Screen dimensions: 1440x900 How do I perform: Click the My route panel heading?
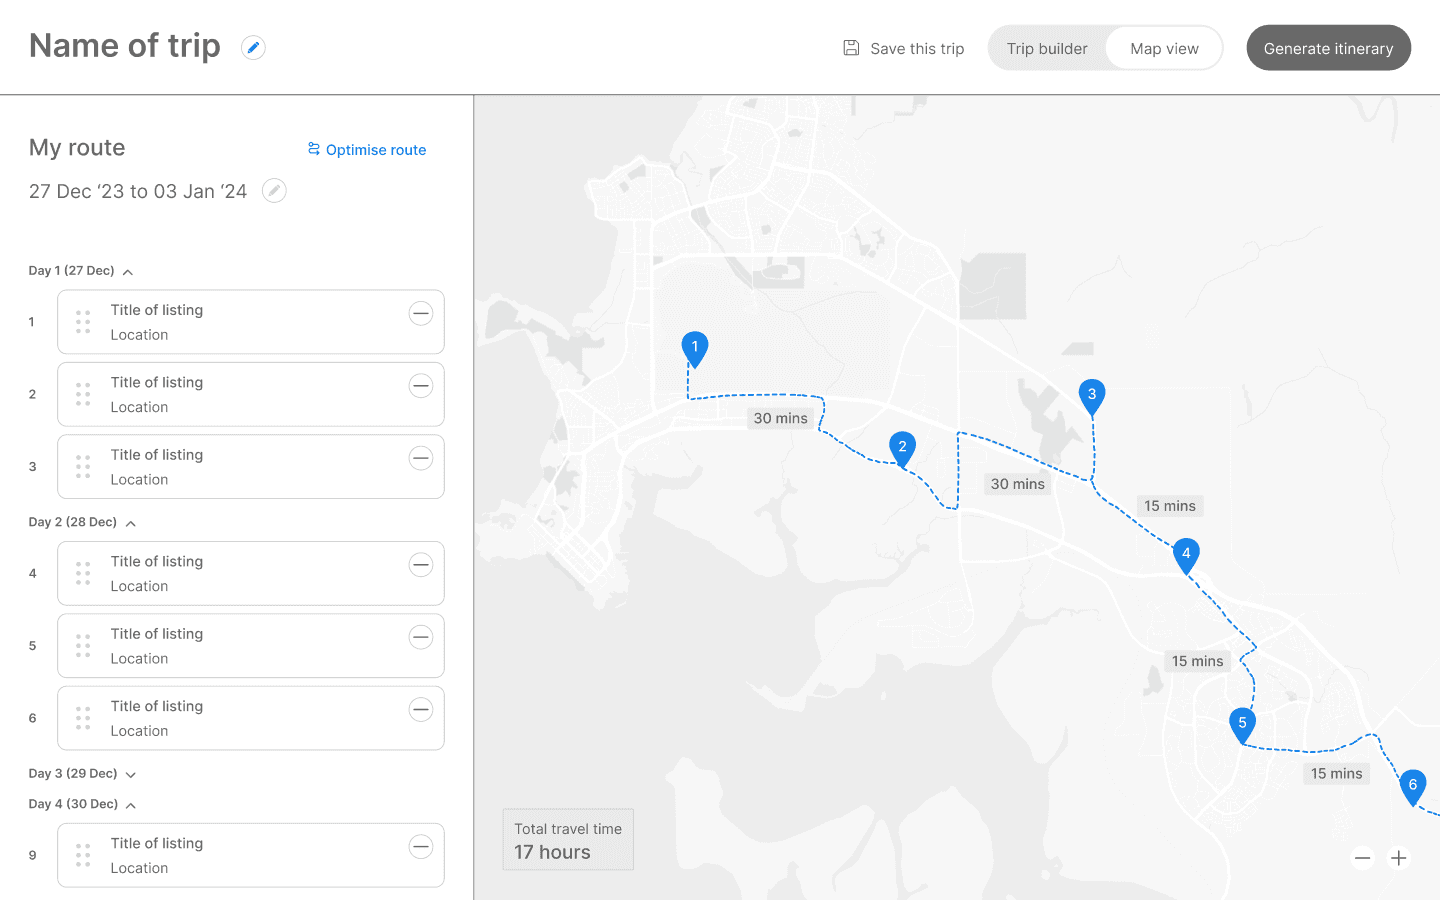click(x=76, y=147)
